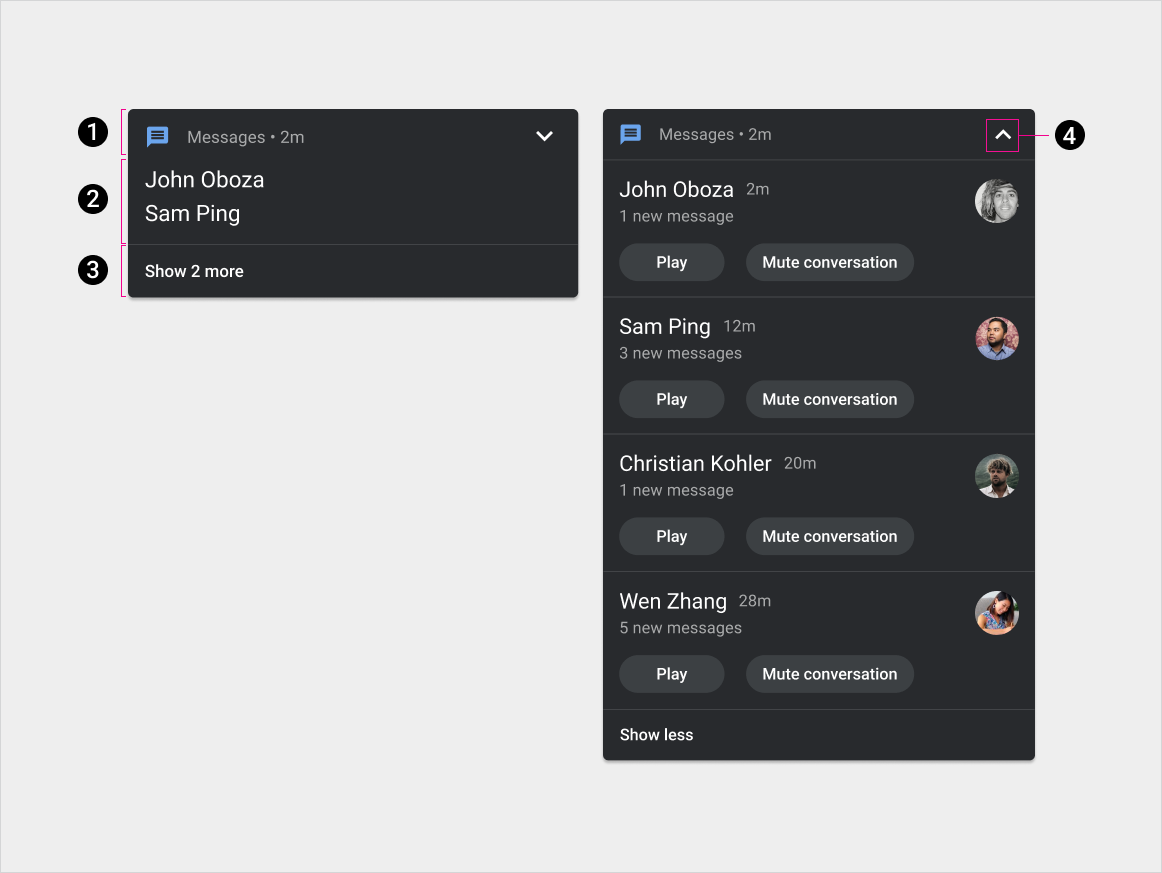Mute conversation with Wen Zhang

[x=829, y=674]
